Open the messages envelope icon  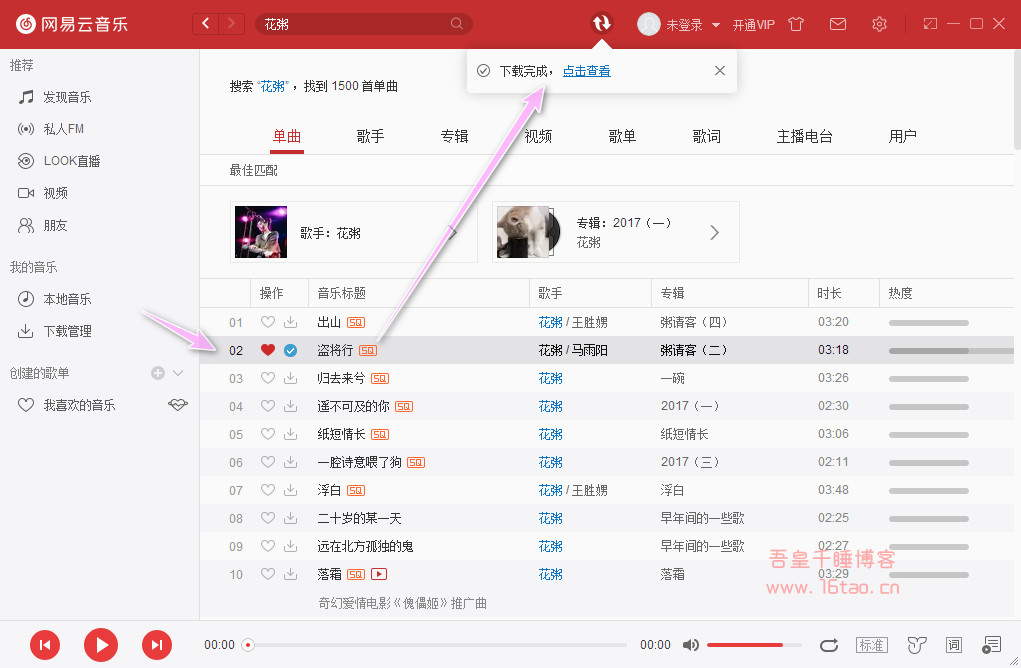point(838,24)
